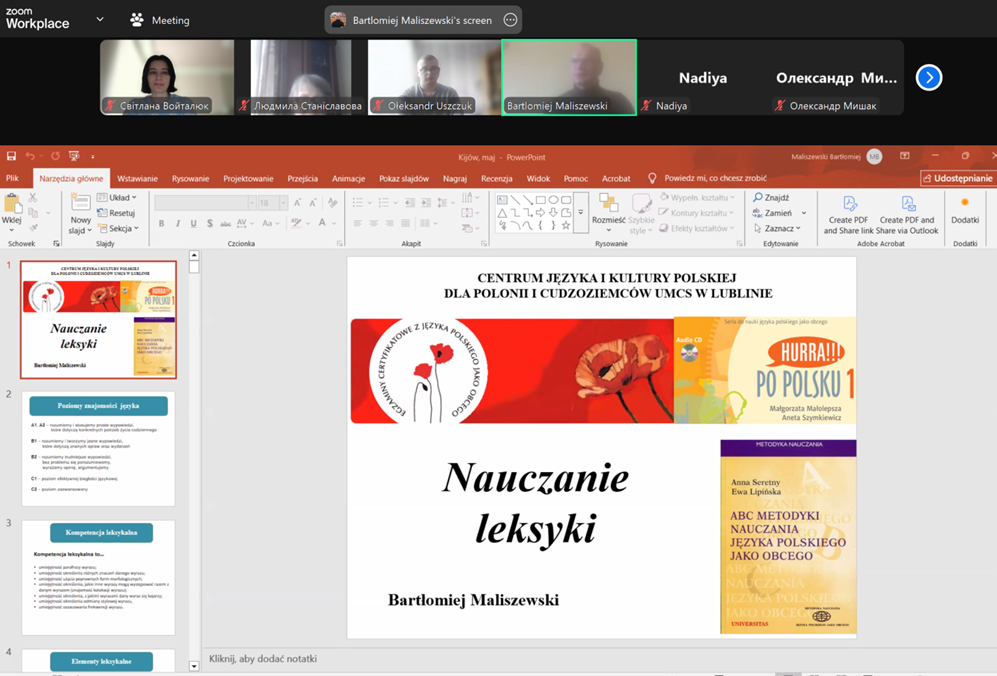Image resolution: width=997 pixels, height=676 pixels.
Task: Click Efekty kształtów effects button
Action: [697, 228]
